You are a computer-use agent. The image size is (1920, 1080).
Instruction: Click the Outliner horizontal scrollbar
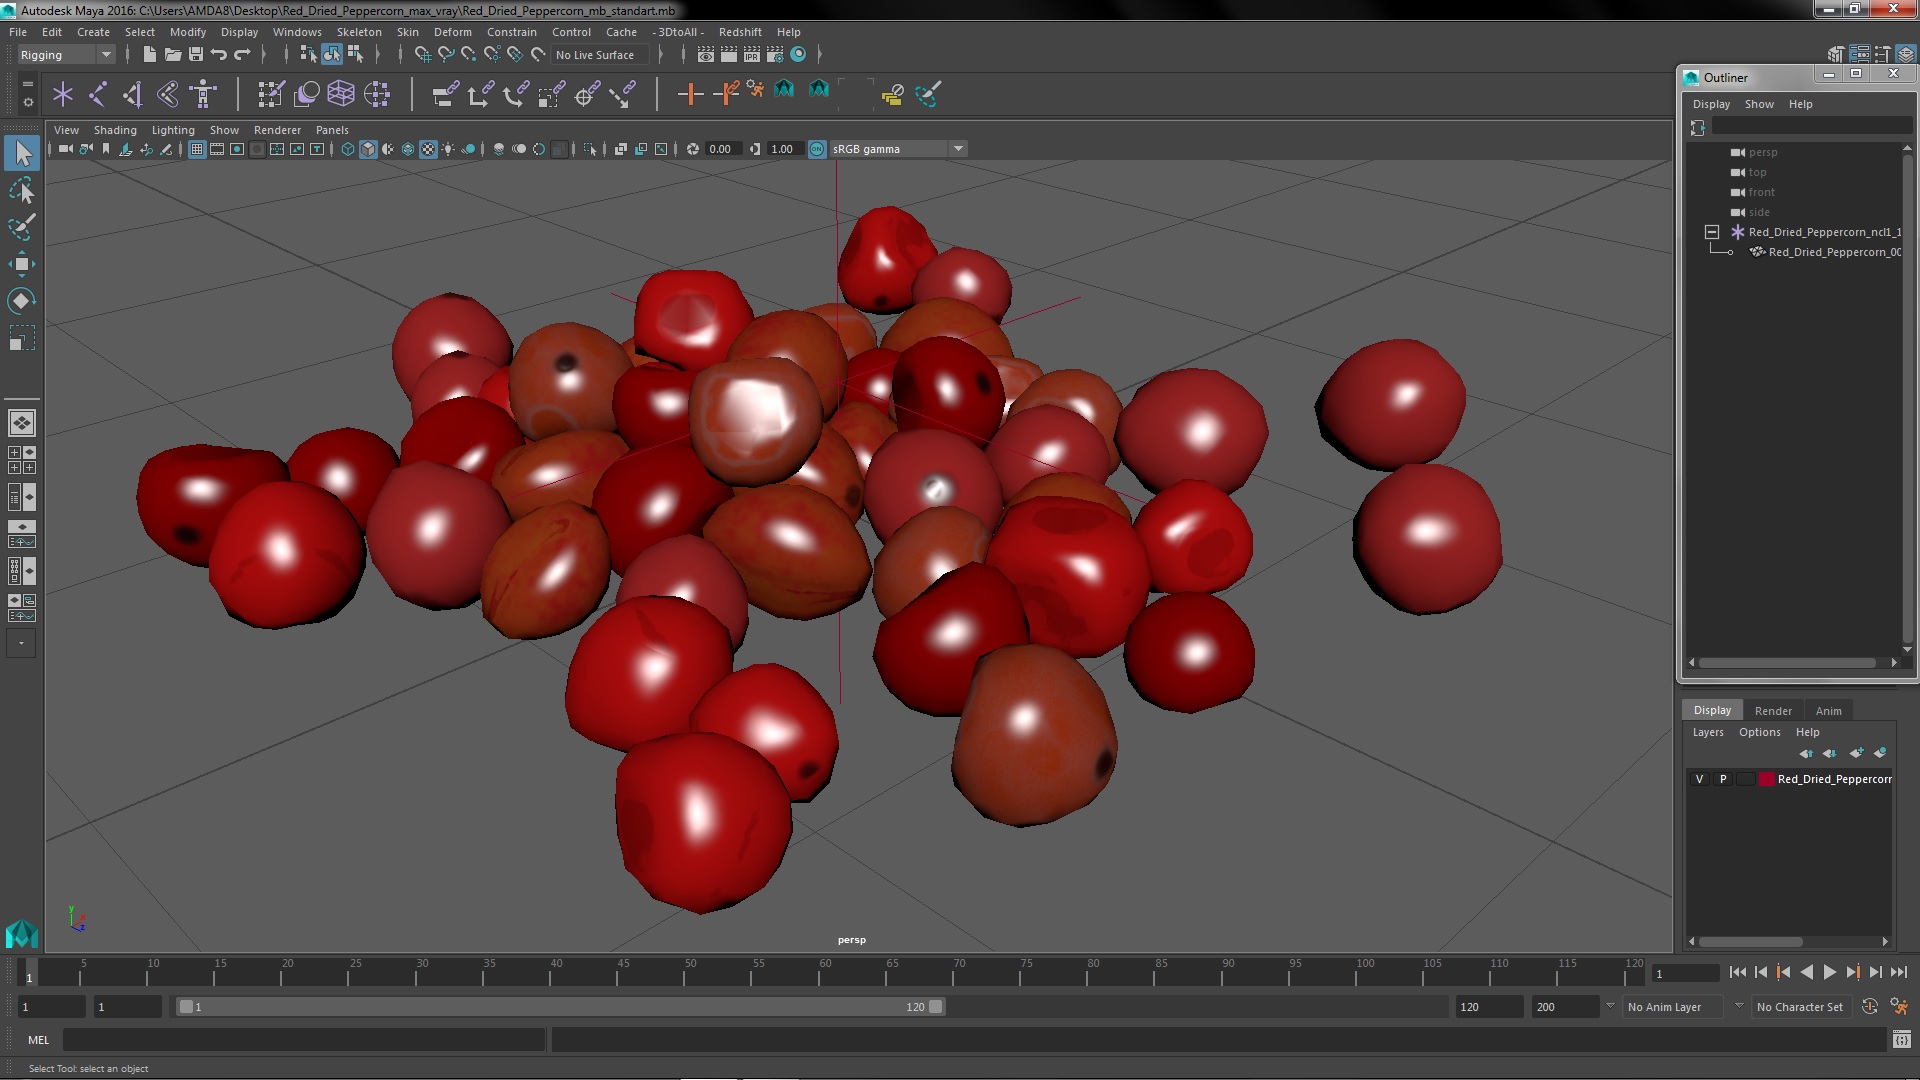(1787, 662)
